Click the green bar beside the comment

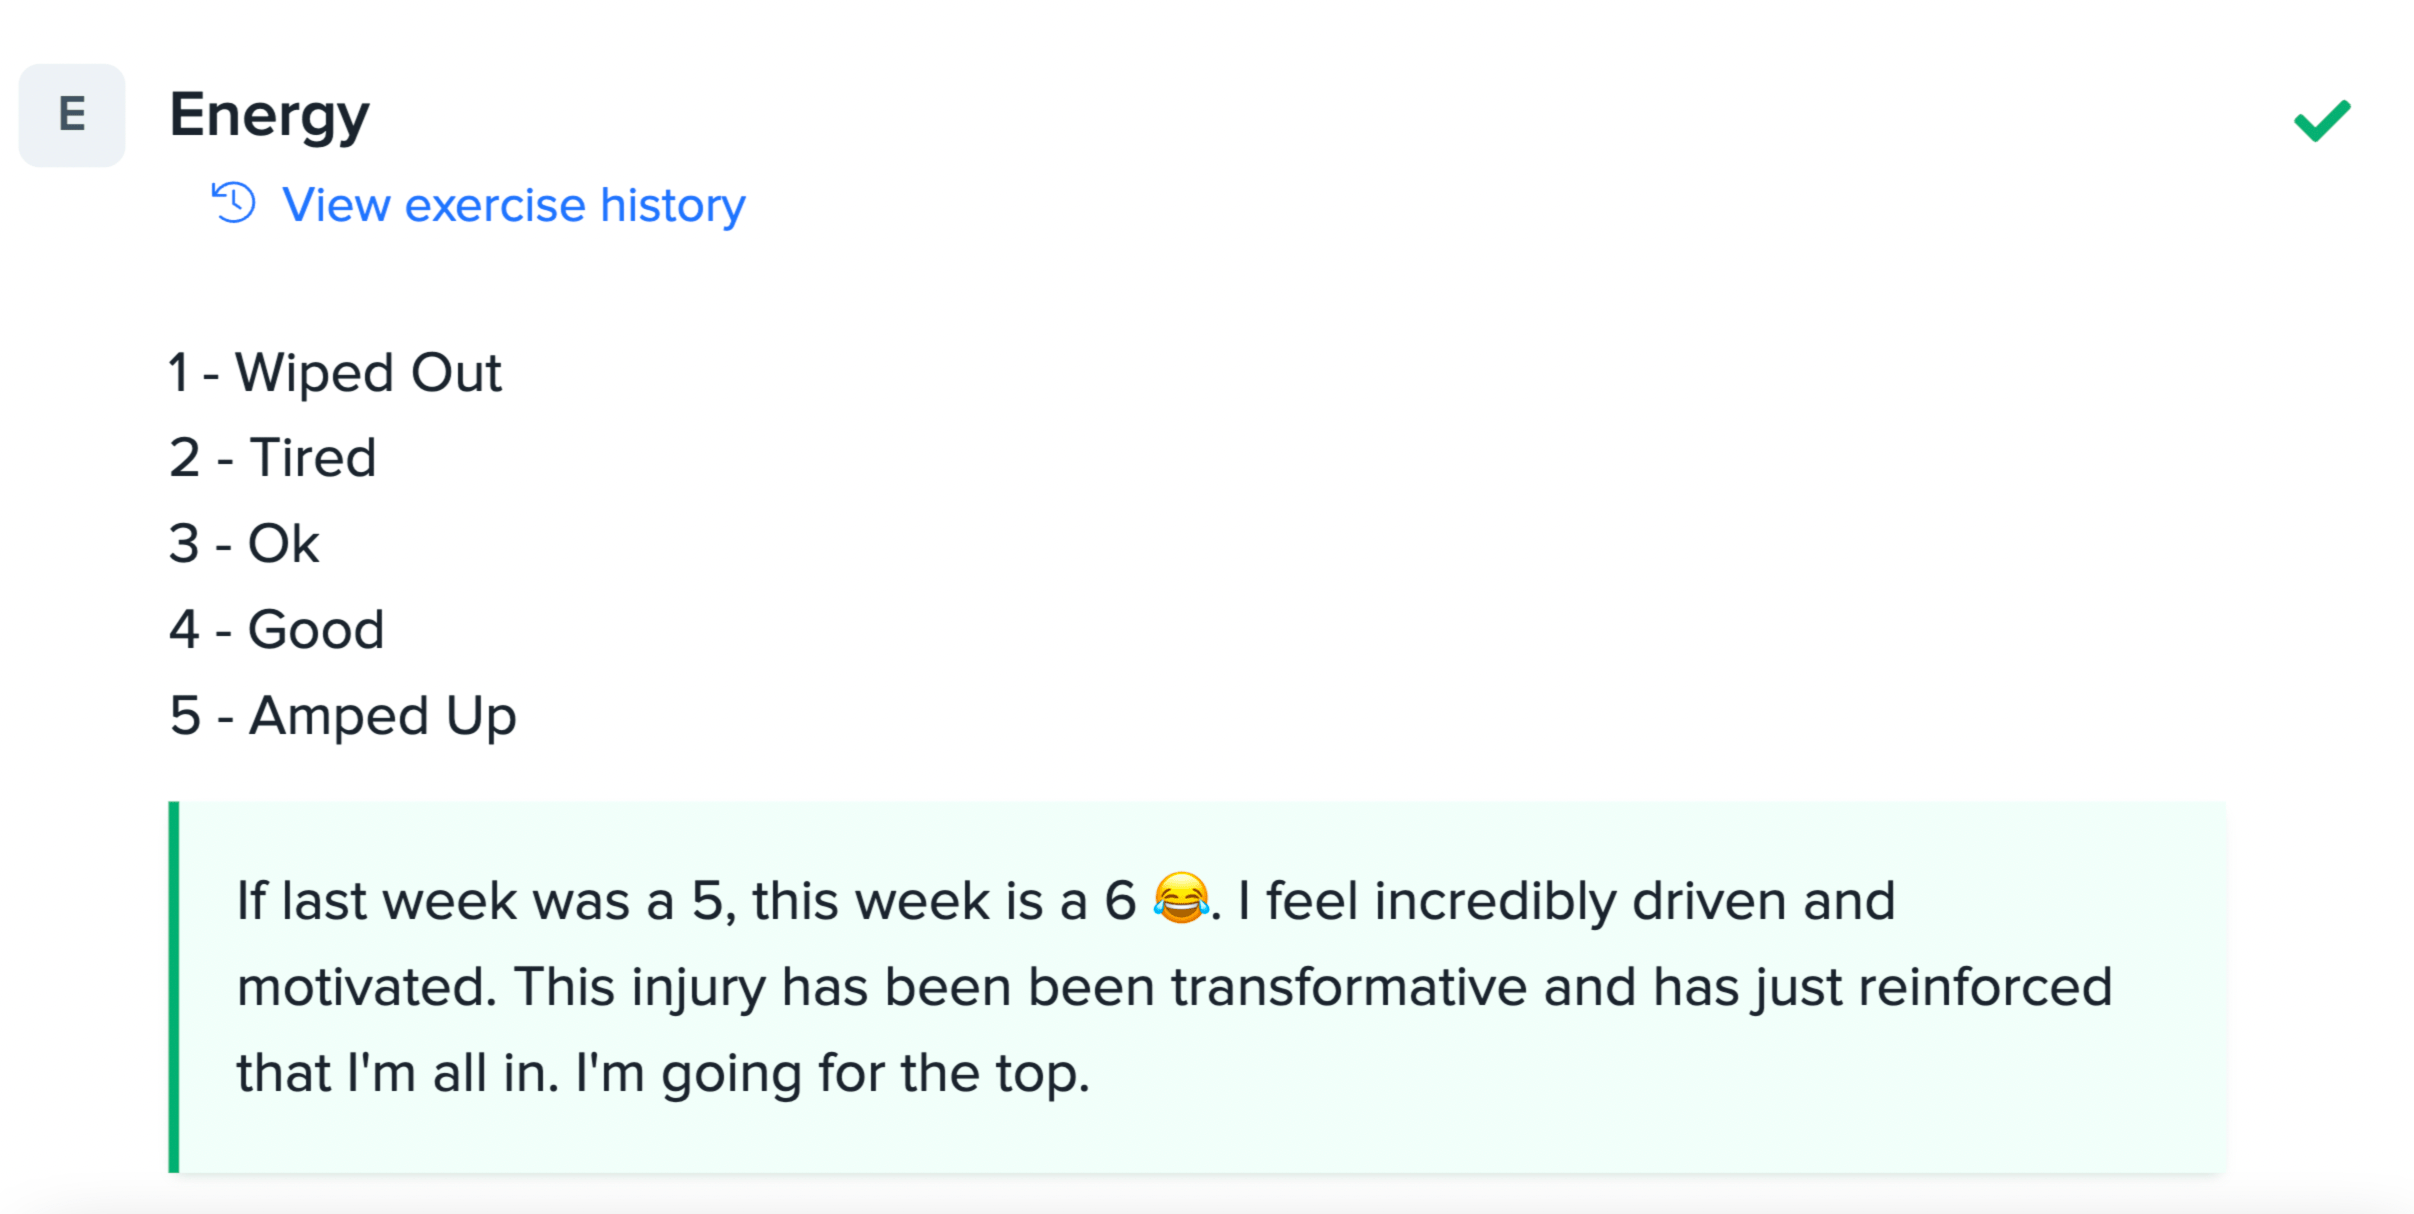[x=174, y=986]
